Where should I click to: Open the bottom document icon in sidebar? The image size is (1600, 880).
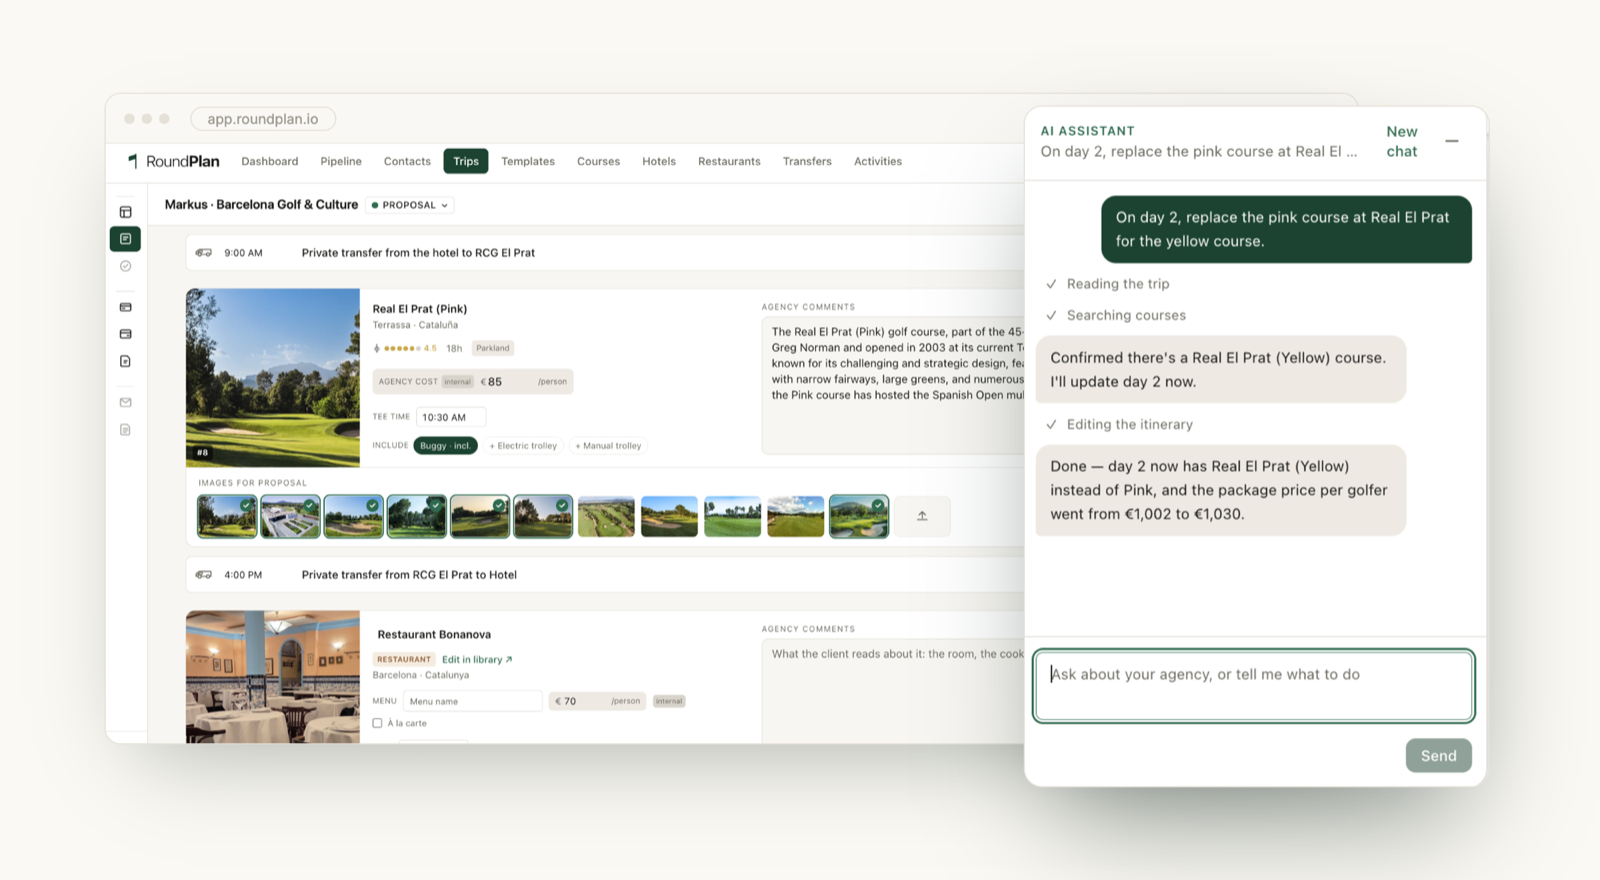(x=125, y=430)
